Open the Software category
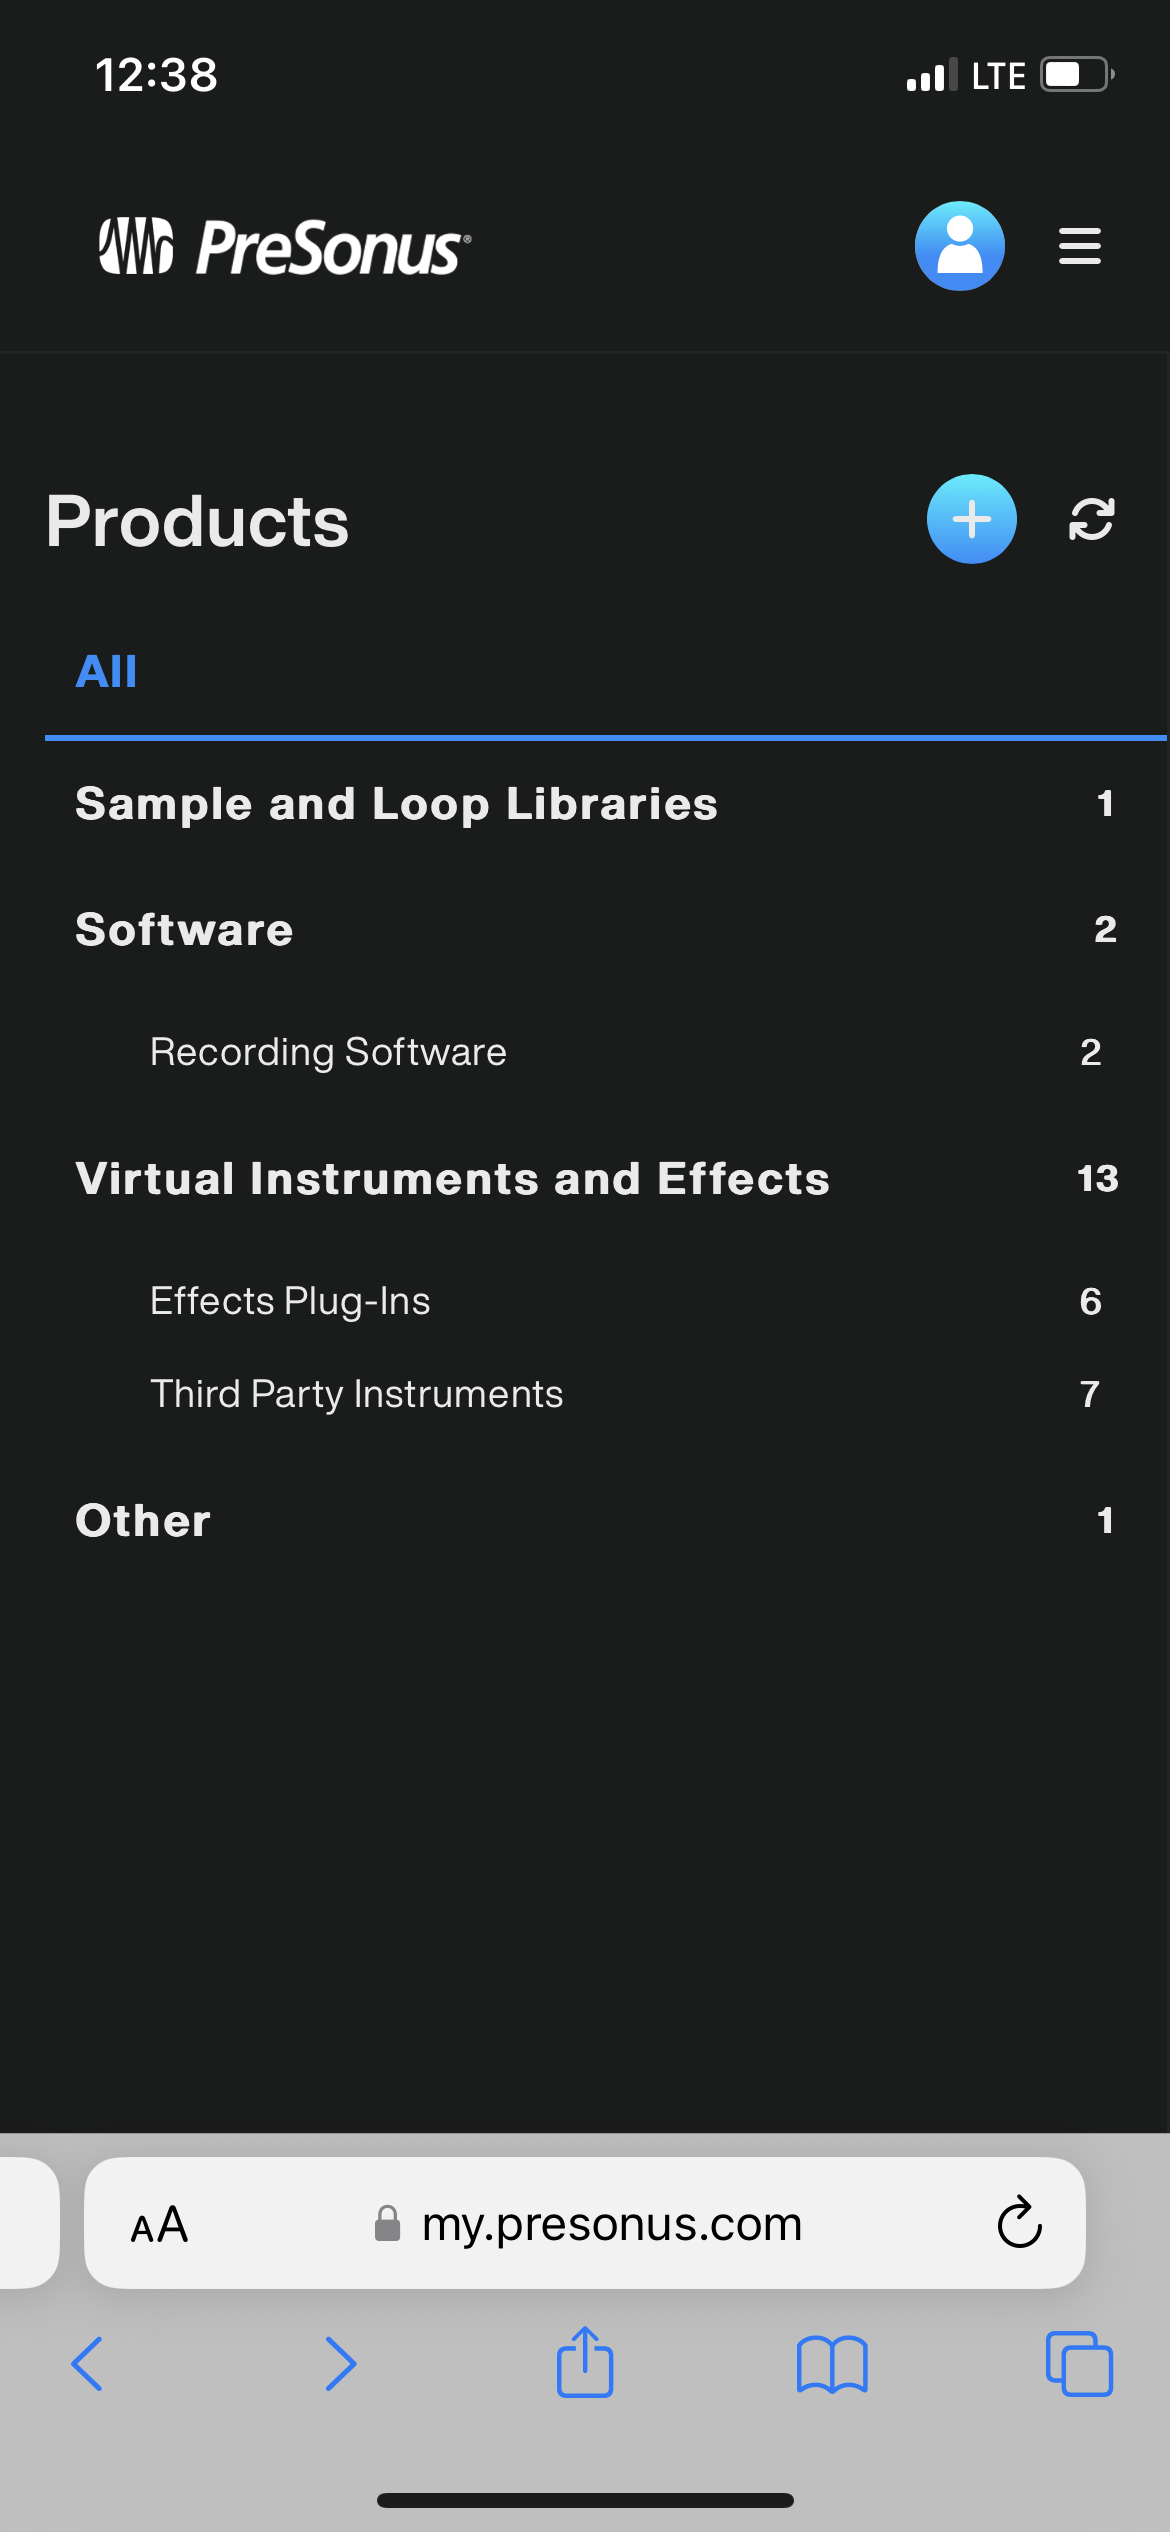Viewport: 1170px width, 2532px height. 597,930
